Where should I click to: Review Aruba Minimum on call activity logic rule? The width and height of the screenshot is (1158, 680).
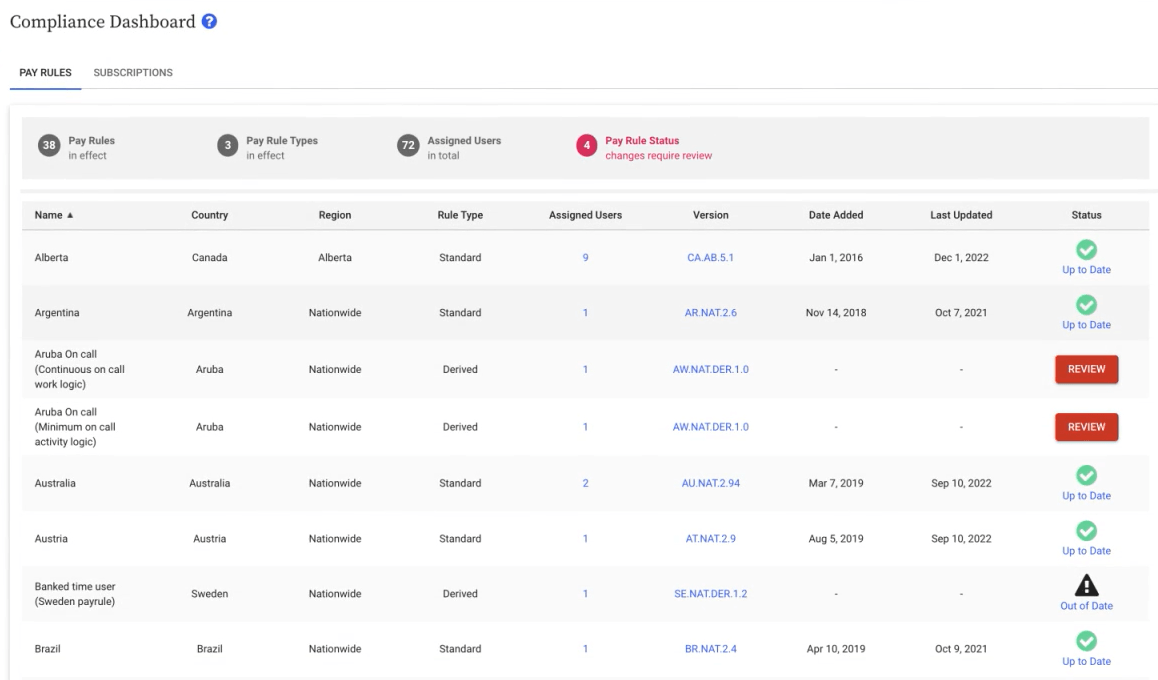[x=1086, y=427]
